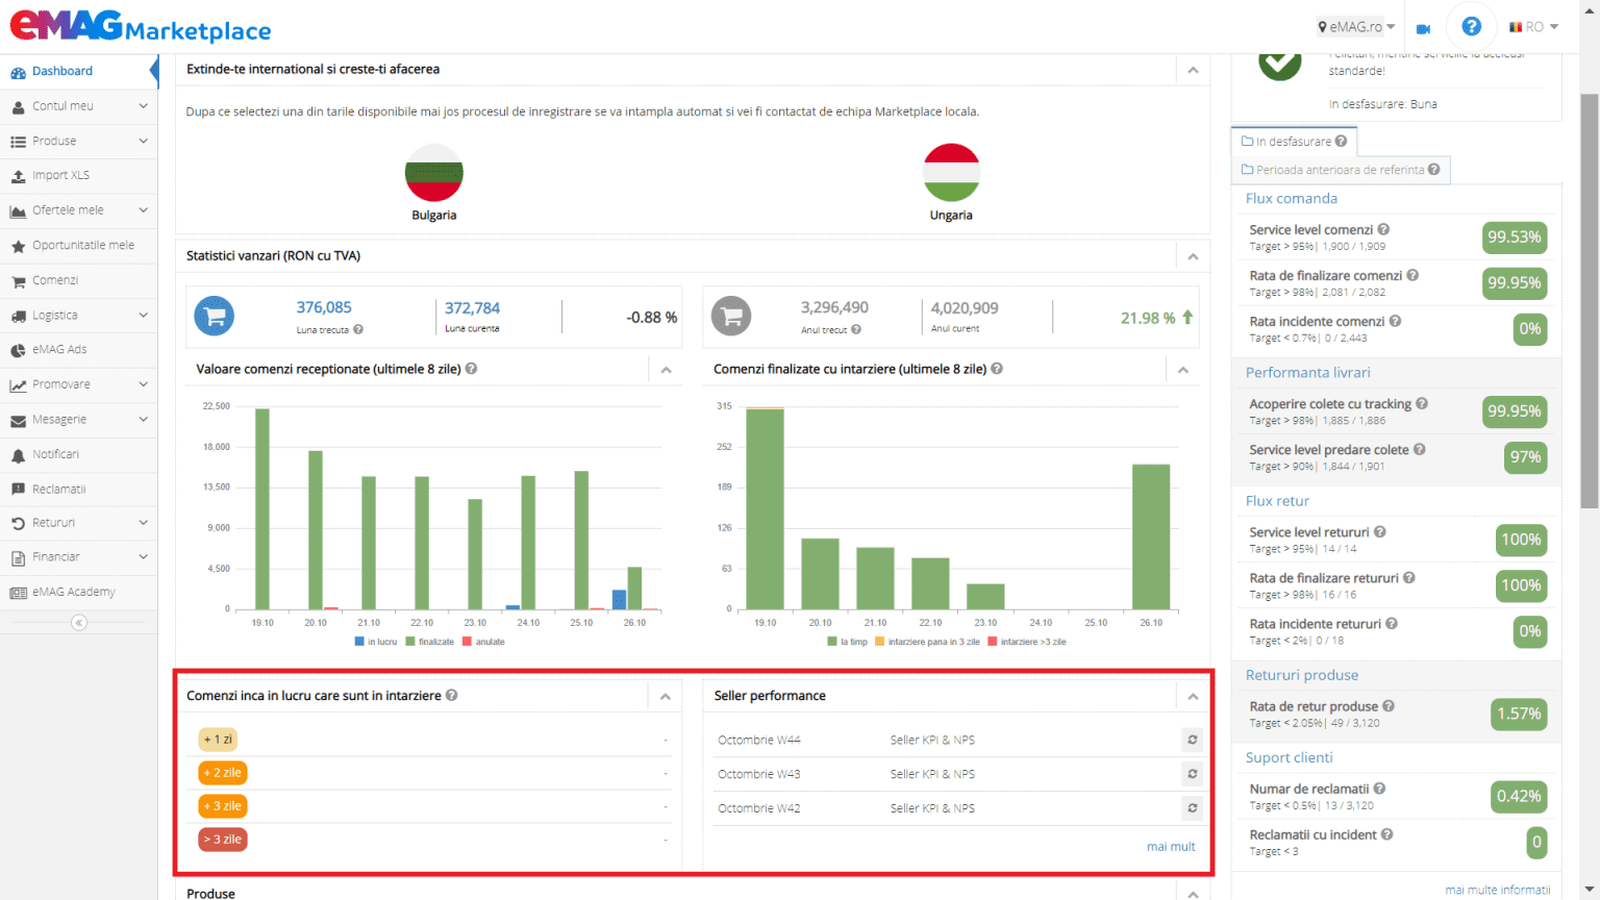The height and width of the screenshot is (900, 1600).
Task: Collapse the Statistici vanzari panel
Action: click(x=1193, y=257)
